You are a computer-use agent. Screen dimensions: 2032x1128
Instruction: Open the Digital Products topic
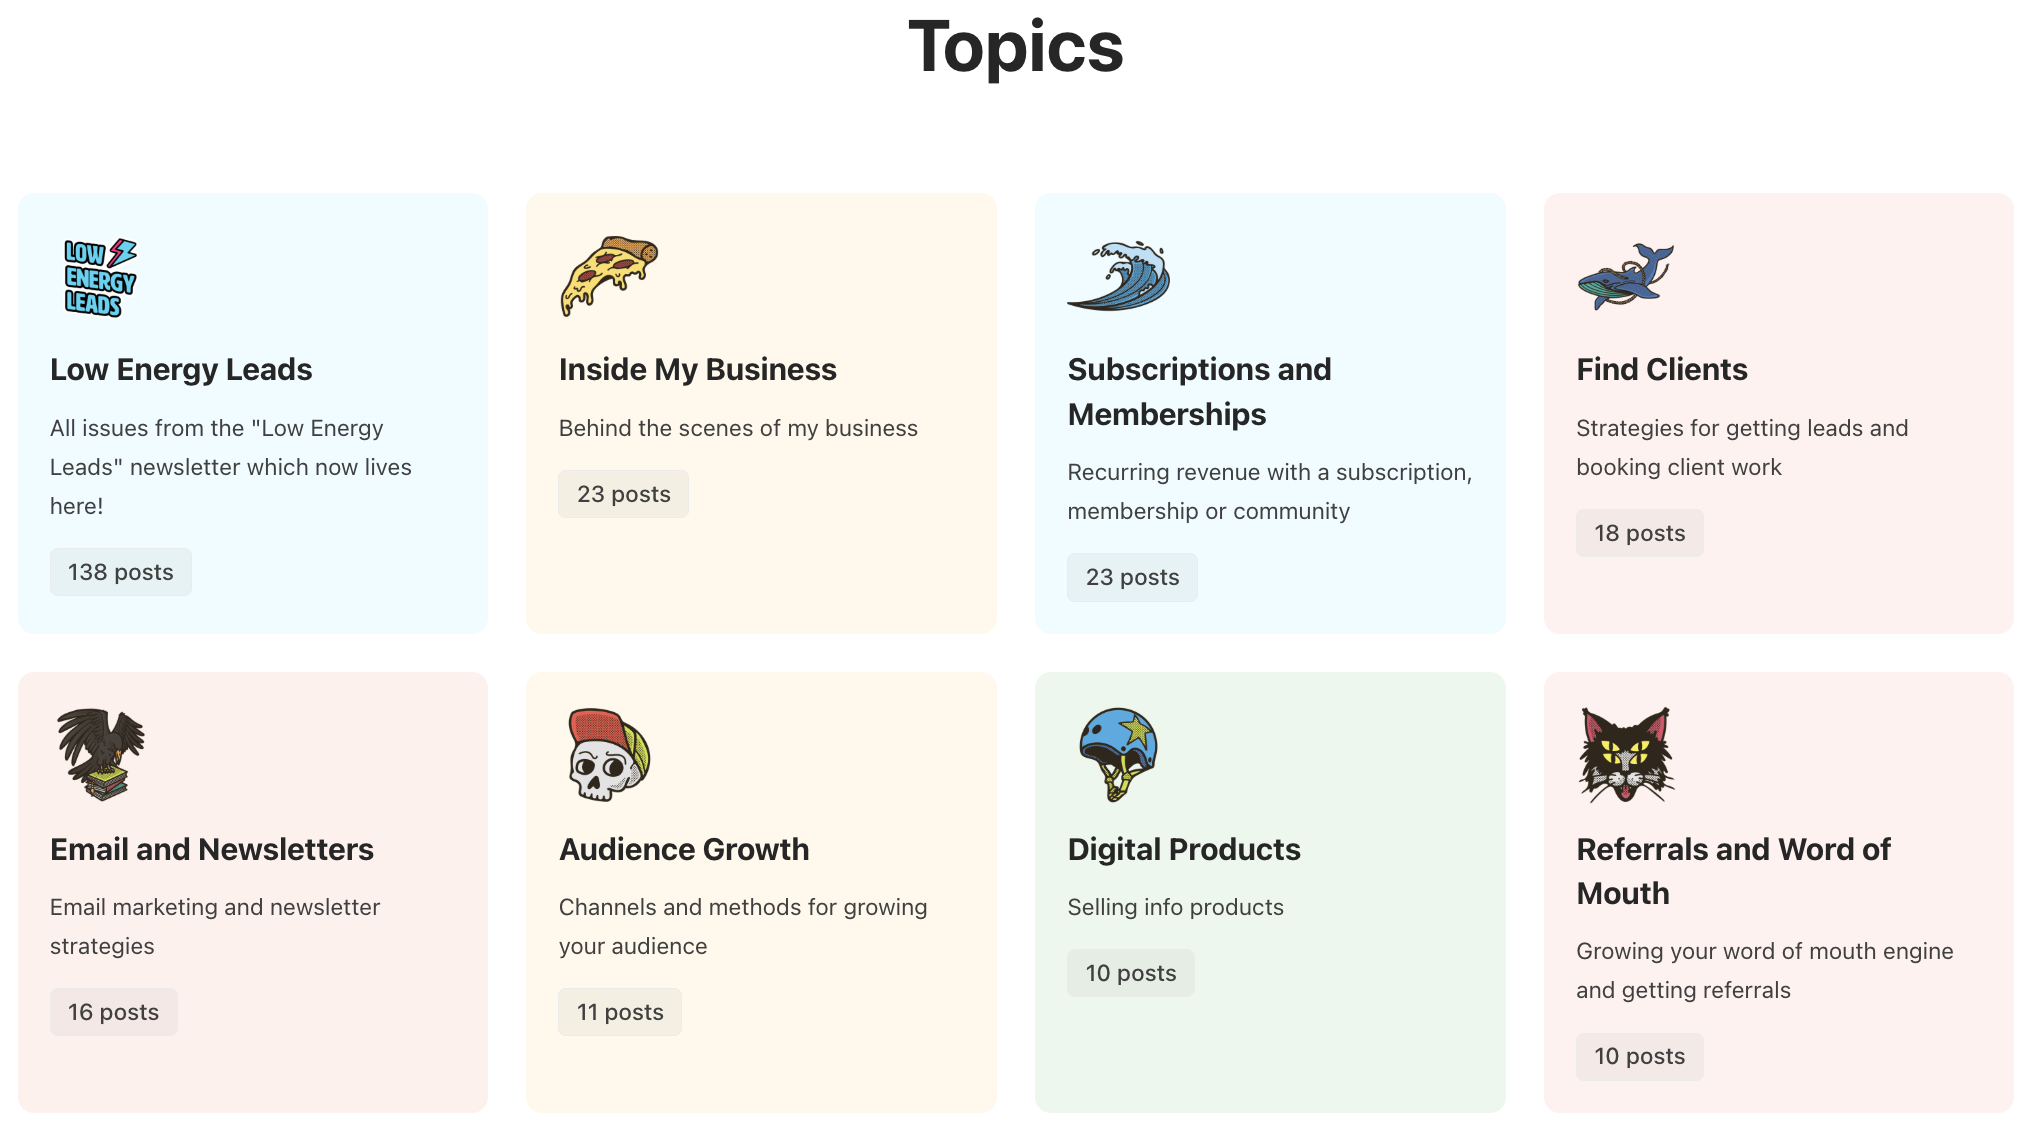coord(1184,849)
